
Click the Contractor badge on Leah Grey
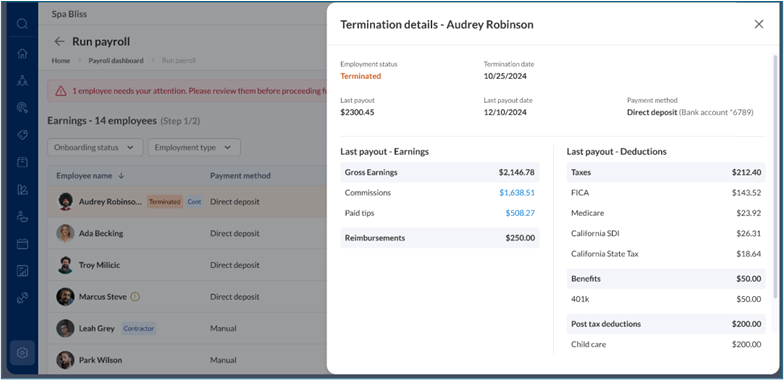(139, 328)
